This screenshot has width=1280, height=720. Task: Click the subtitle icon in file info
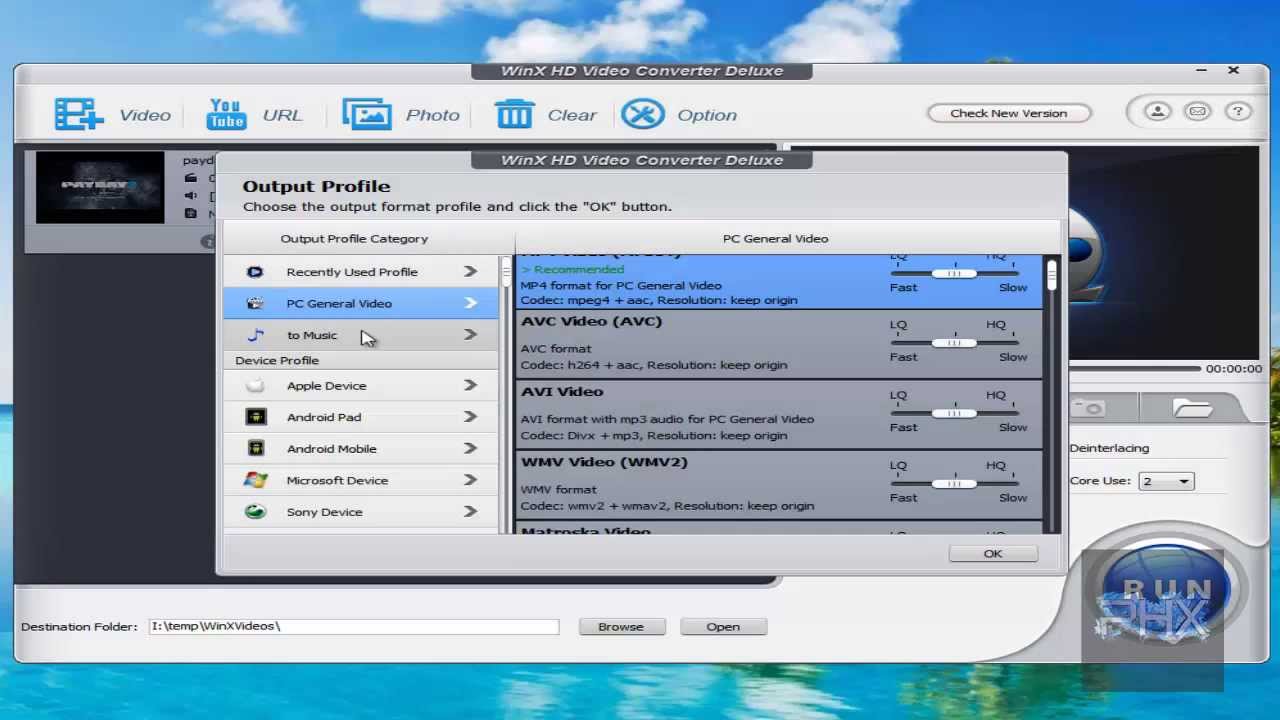(190, 214)
